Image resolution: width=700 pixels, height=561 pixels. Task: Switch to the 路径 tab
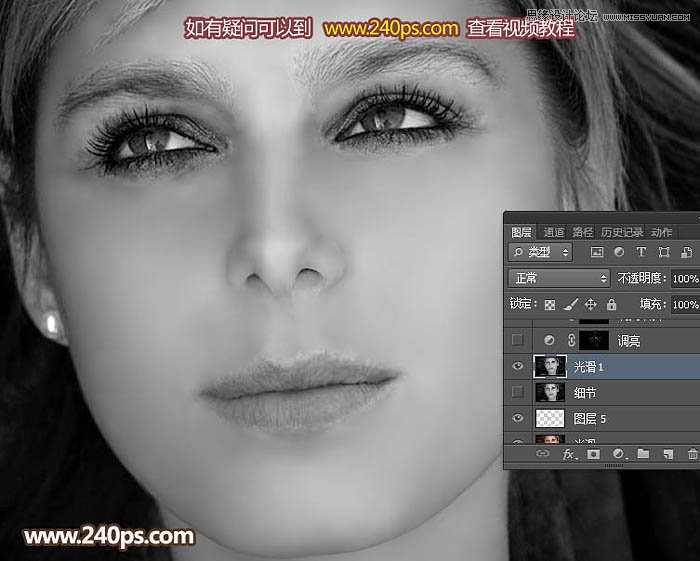tap(583, 233)
